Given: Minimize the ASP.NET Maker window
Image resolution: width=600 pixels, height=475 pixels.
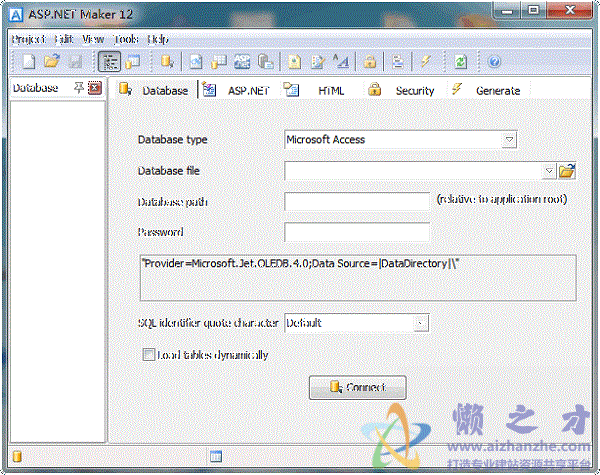Looking at the screenshot, I should tap(507, 11).
